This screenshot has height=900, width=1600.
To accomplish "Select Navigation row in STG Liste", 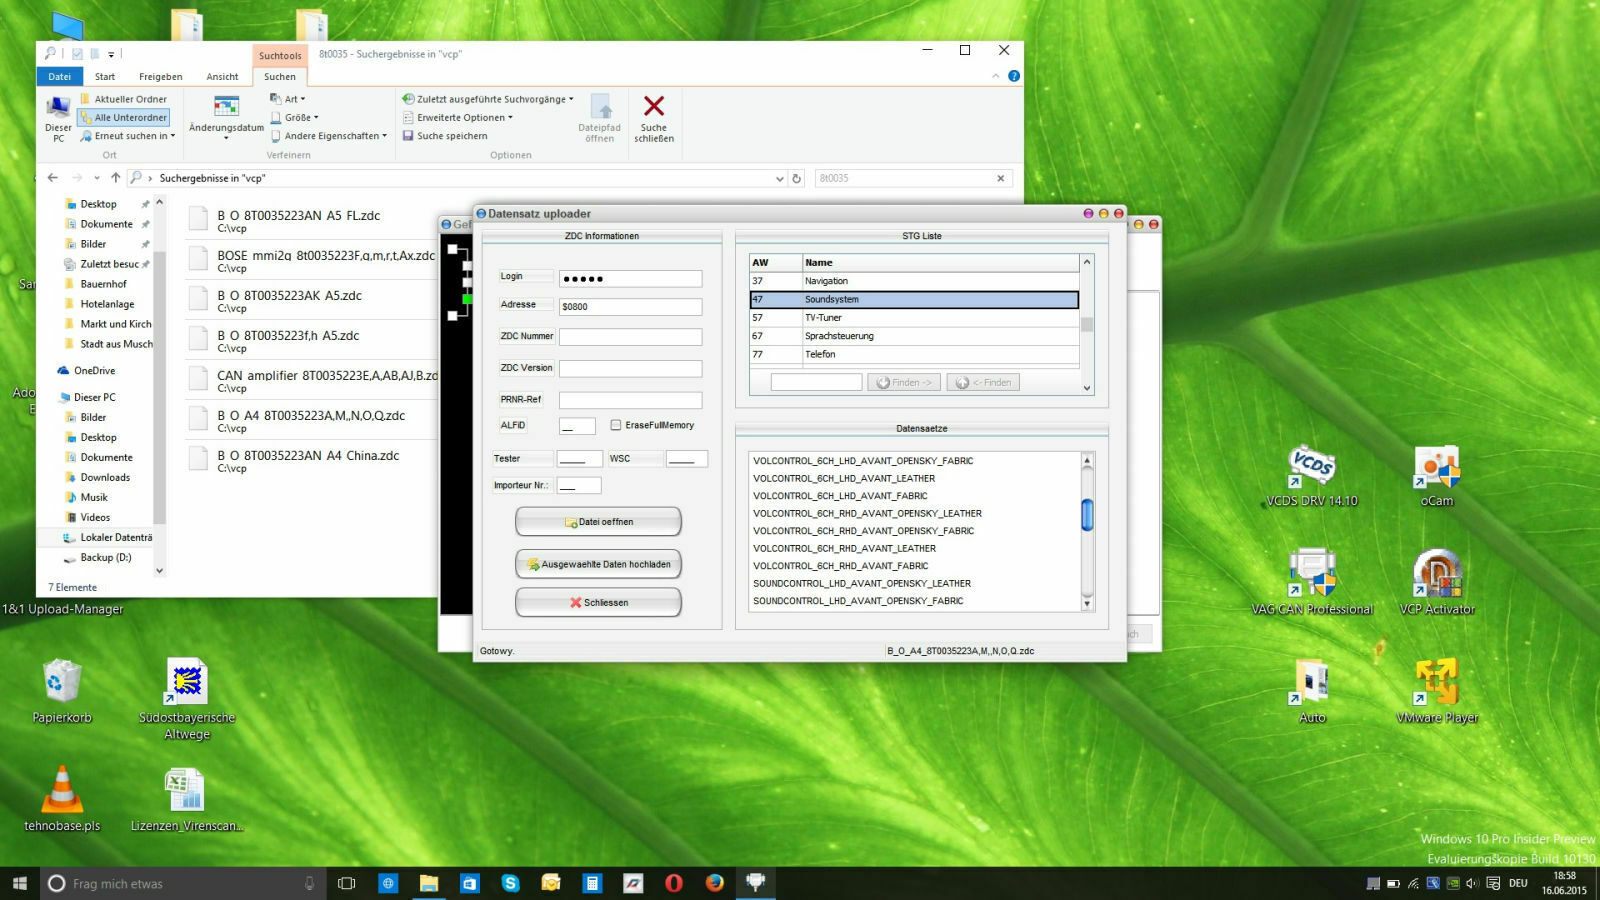I will pyautogui.click(x=914, y=281).
